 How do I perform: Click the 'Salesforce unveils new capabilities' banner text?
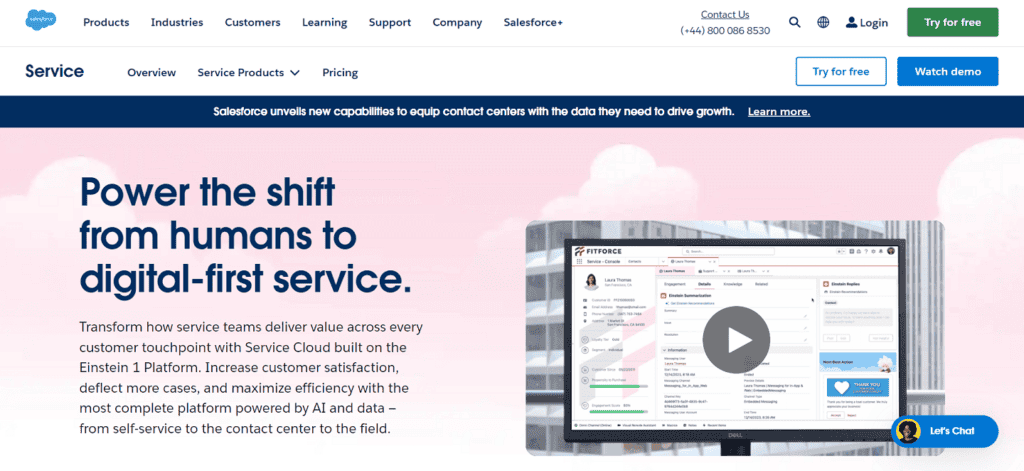point(473,112)
